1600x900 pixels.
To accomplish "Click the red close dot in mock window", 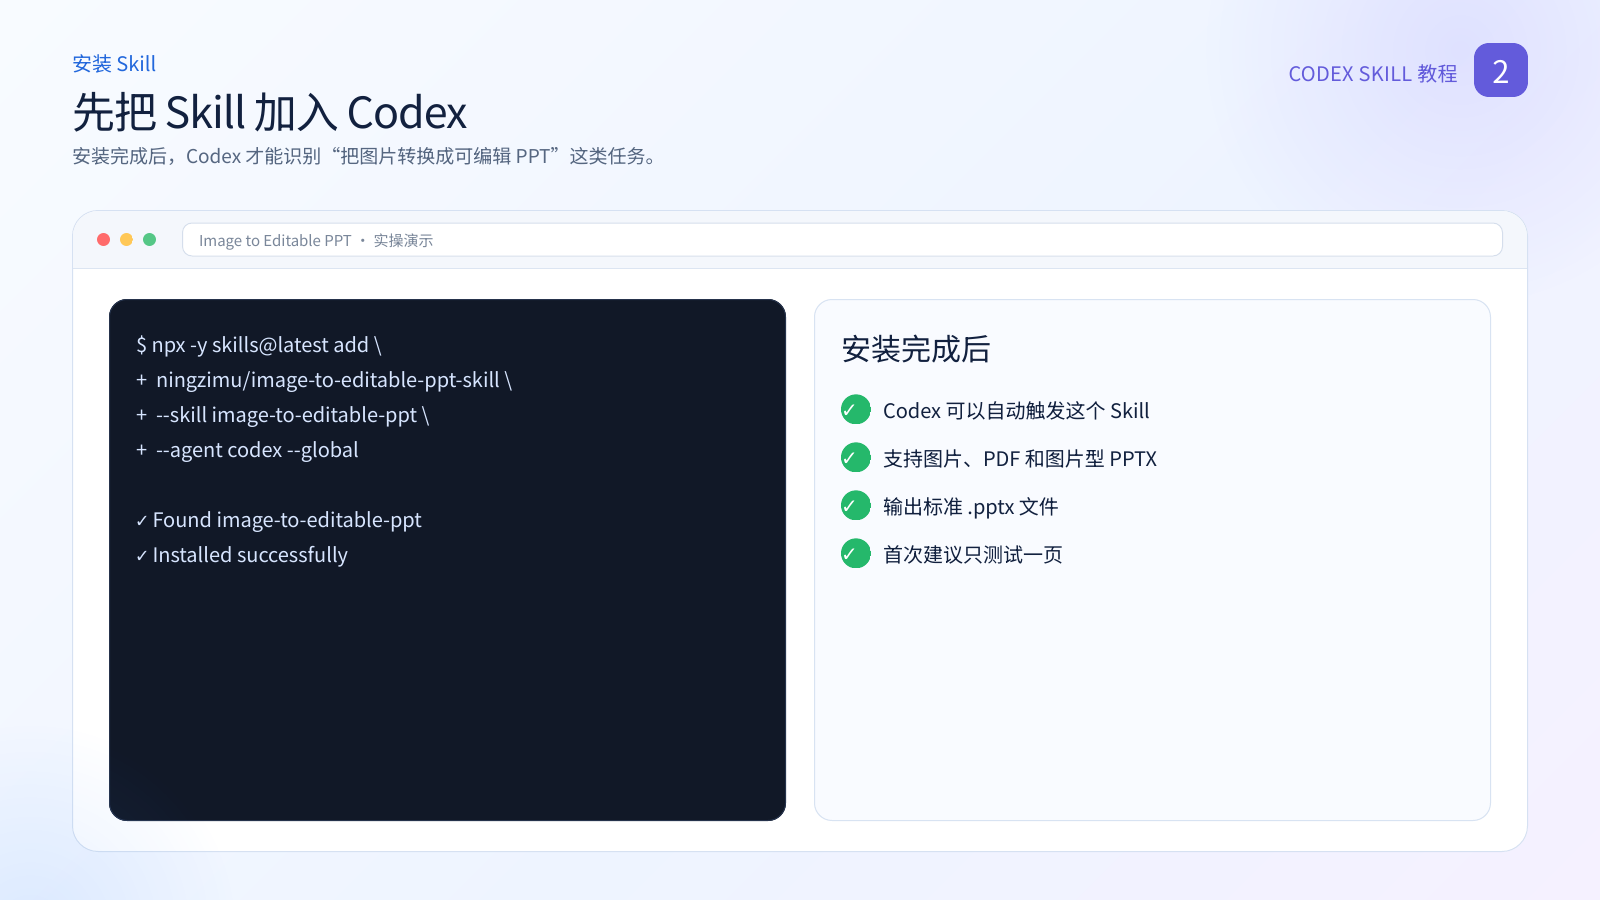I will [x=103, y=240].
